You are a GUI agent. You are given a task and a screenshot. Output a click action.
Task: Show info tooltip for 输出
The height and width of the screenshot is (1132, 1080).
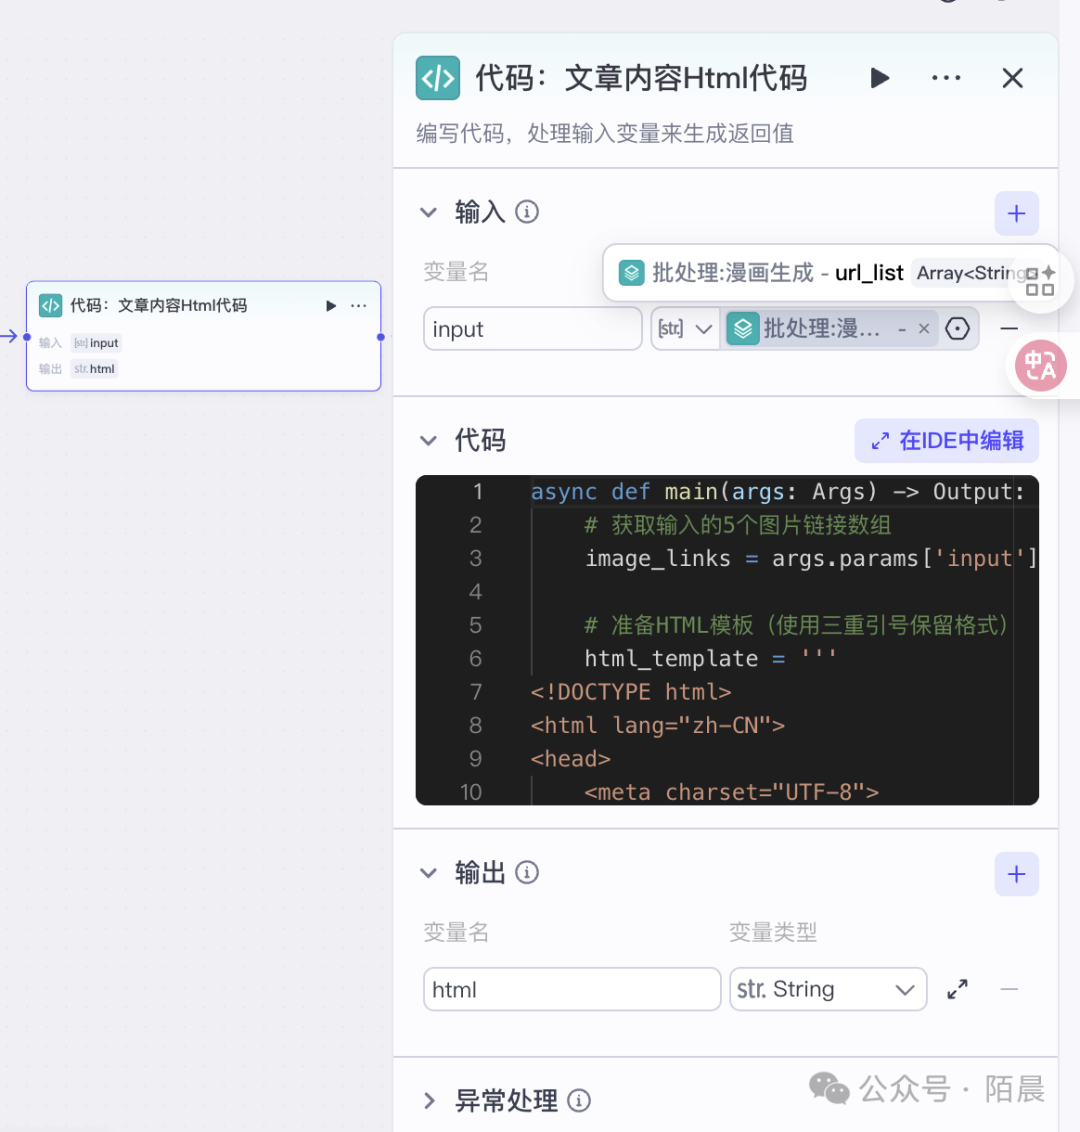click(x=527, y=873)
